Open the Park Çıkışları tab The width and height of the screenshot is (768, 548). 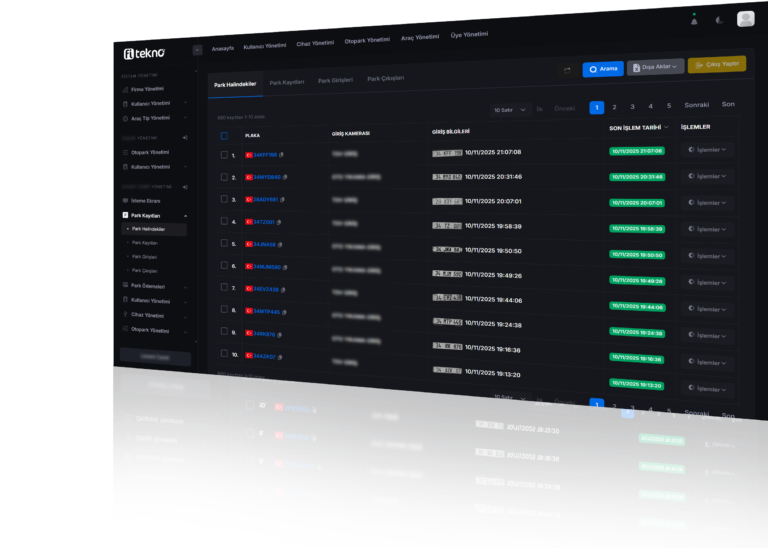point(386,78)
